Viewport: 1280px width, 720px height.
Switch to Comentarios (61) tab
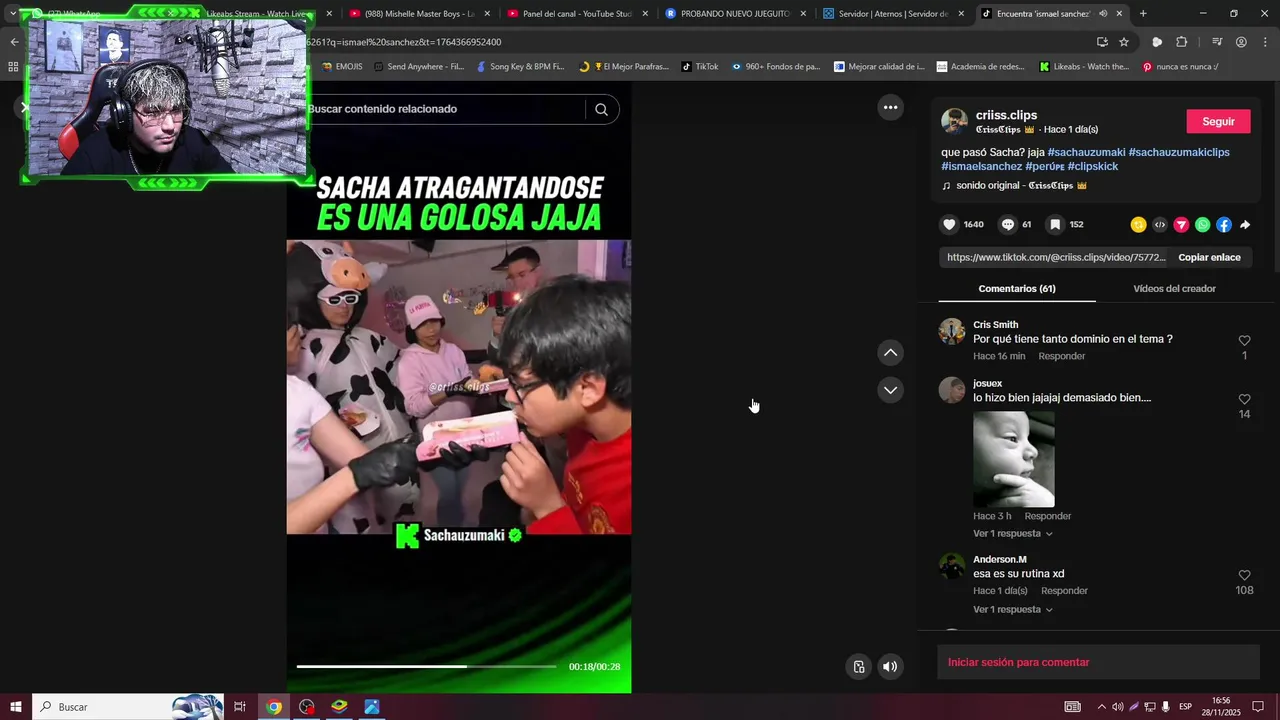coord(1017,288)
